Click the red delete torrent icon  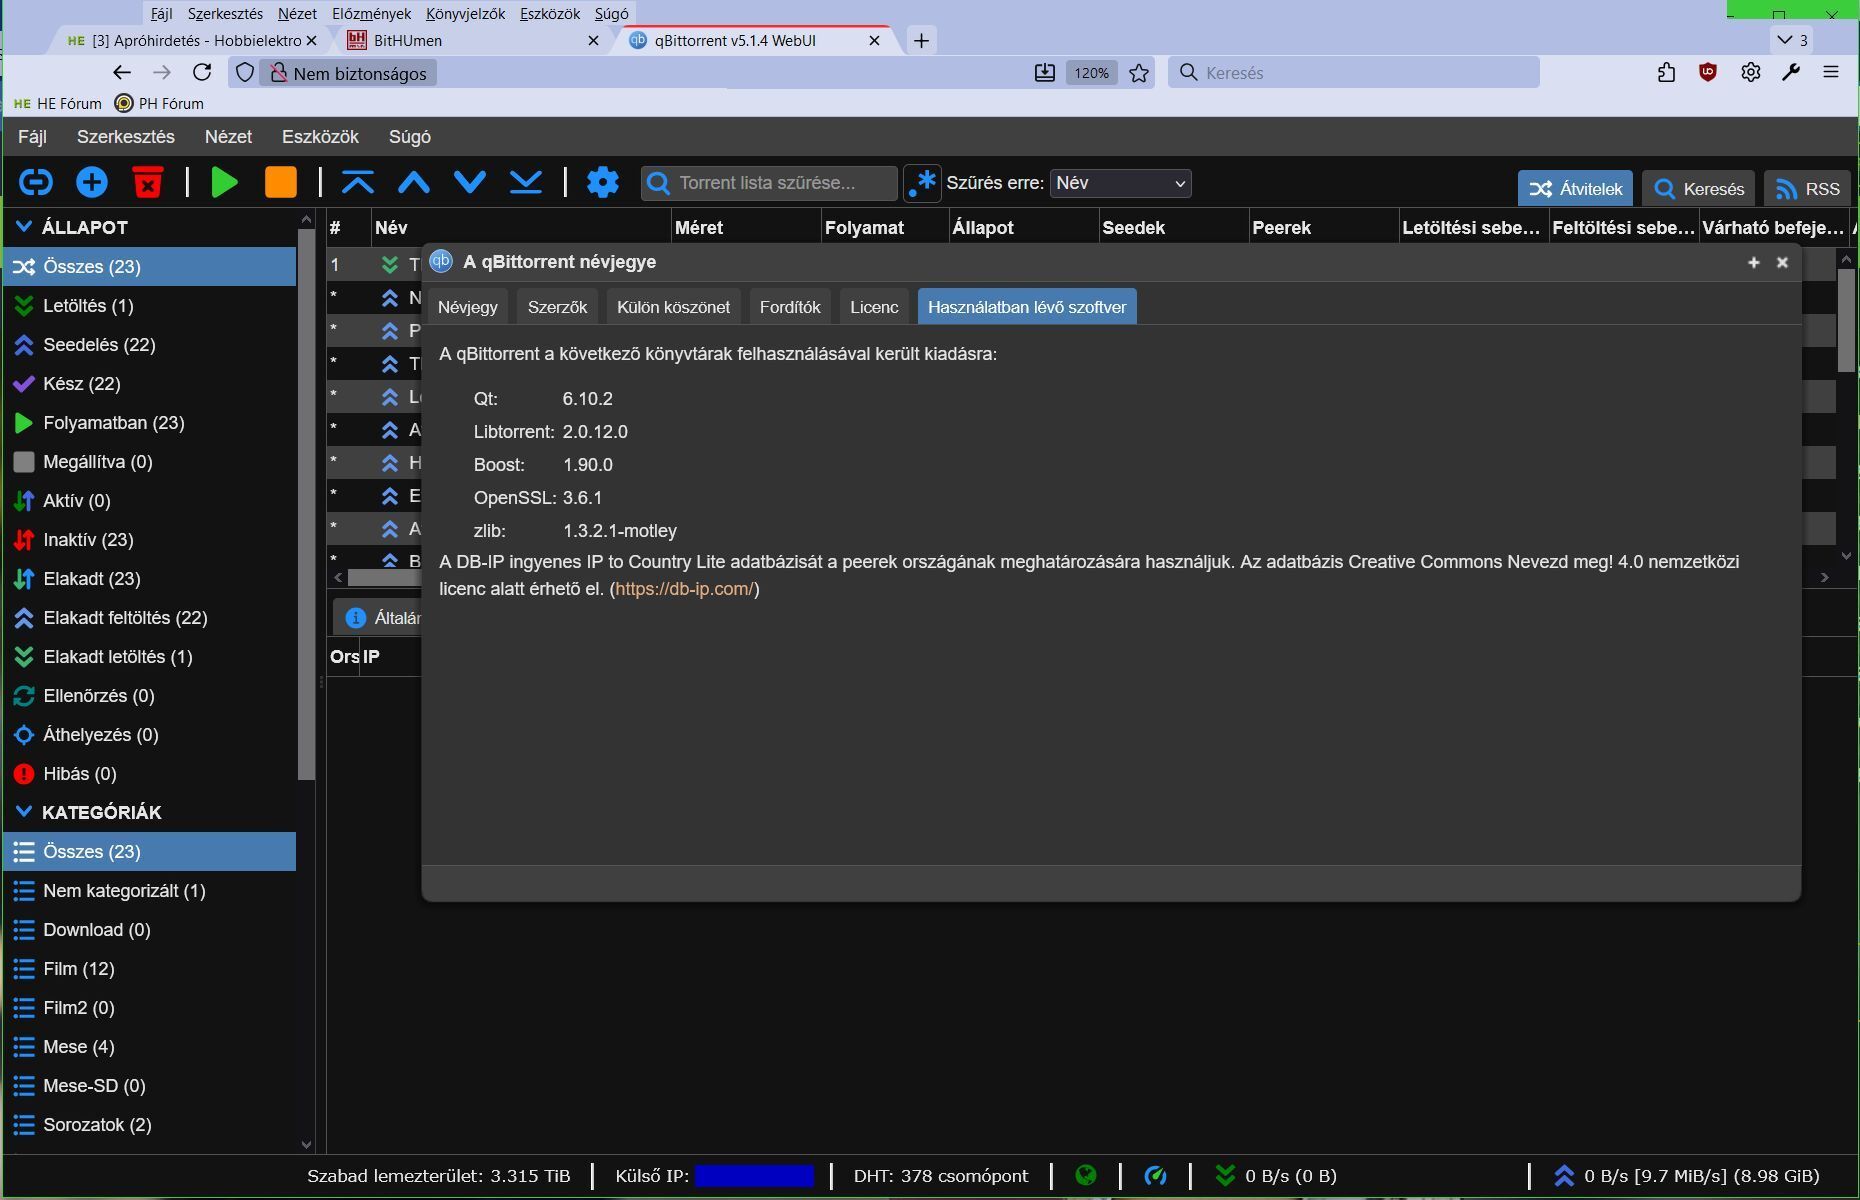point(148,183)
